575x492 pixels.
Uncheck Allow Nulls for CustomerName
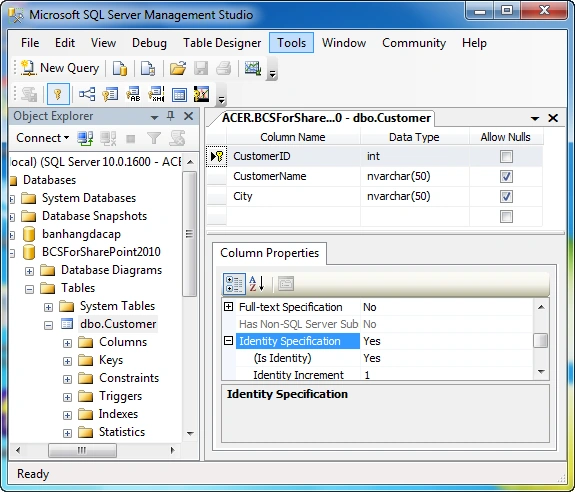(506, 176)
